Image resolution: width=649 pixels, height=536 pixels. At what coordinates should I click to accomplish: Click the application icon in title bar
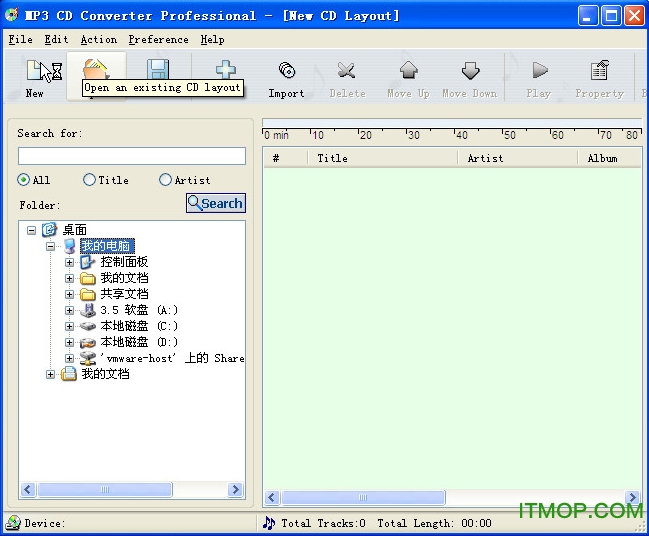[x=12, y=15]
